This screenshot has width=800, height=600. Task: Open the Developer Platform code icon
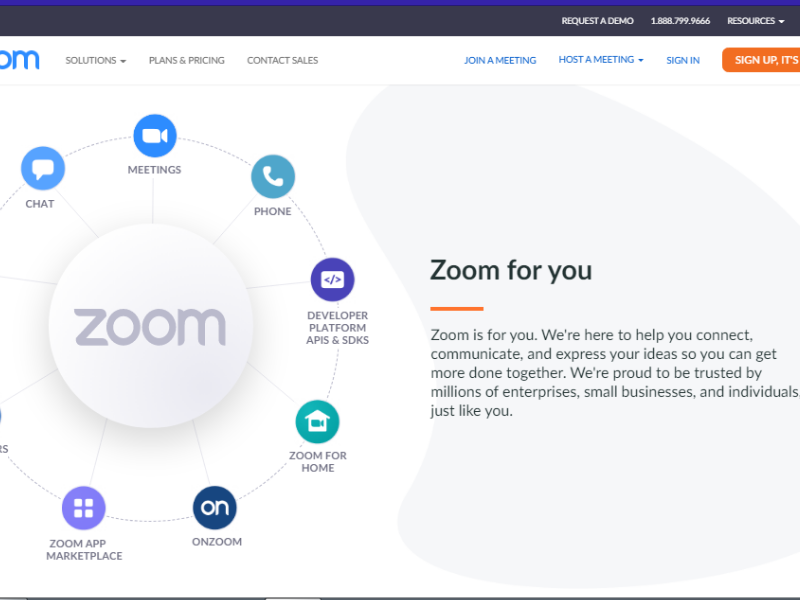(333, 280)
